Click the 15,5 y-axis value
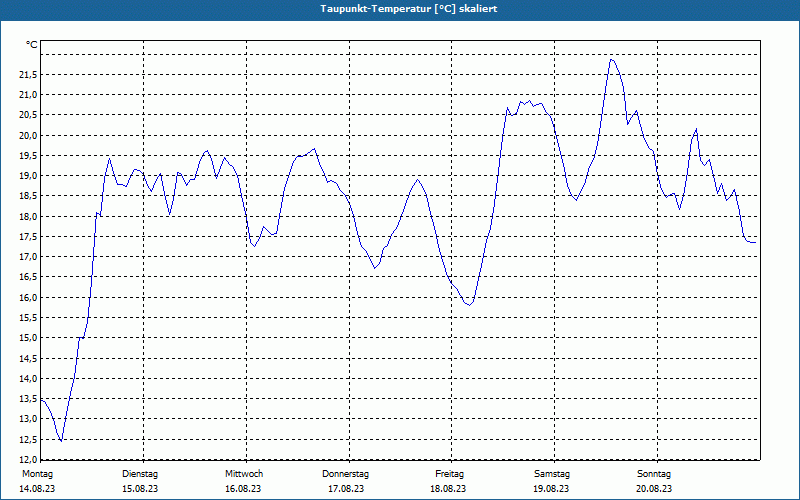 tap(28, 318)
